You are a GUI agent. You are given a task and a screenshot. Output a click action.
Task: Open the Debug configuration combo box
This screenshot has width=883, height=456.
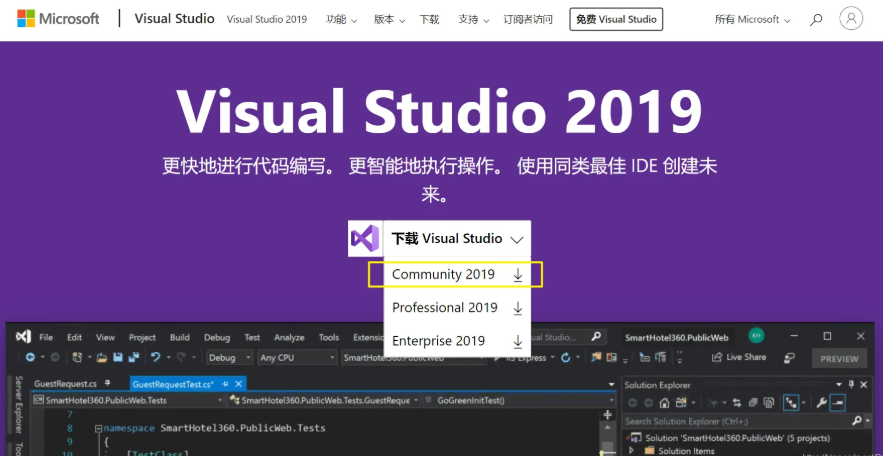pyautogui.click(x=230, y=357)
